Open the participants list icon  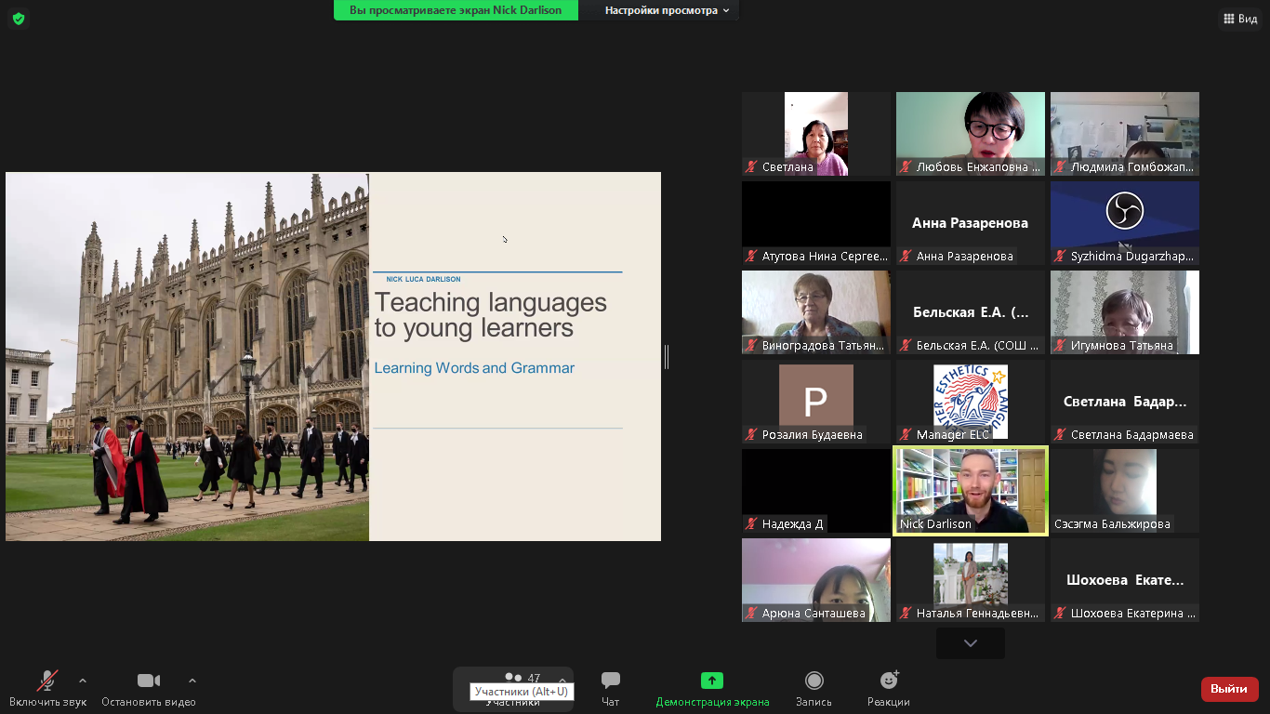point(514,678)
